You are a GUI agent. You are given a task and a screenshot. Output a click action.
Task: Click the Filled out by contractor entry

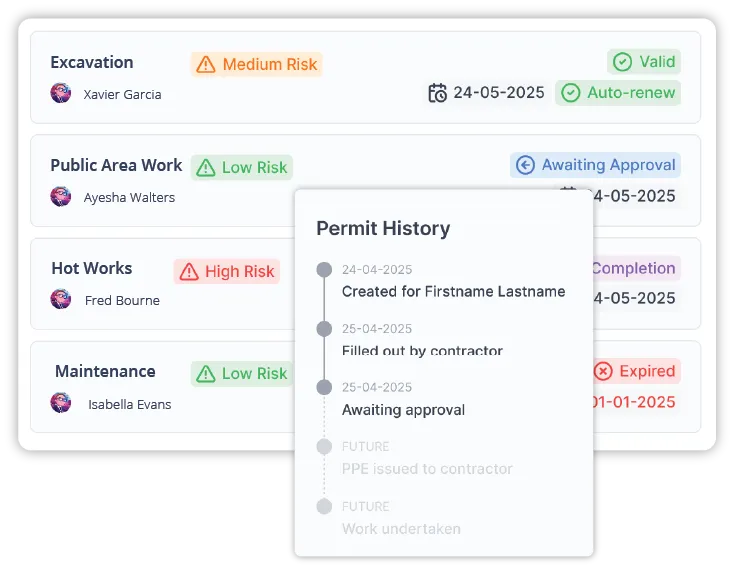(x=422, y=351)
